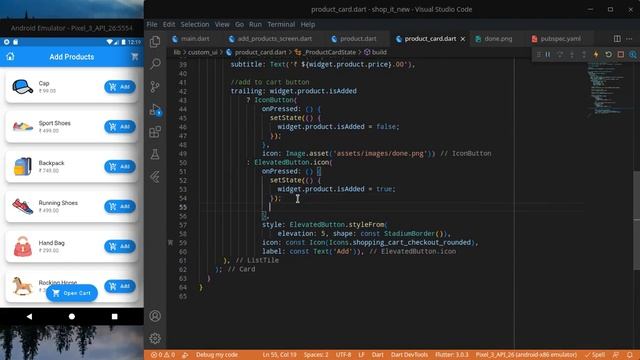Open the Explorer view in the activity bar
Screen dimensions: 640x360
click(x=155, y=41)
